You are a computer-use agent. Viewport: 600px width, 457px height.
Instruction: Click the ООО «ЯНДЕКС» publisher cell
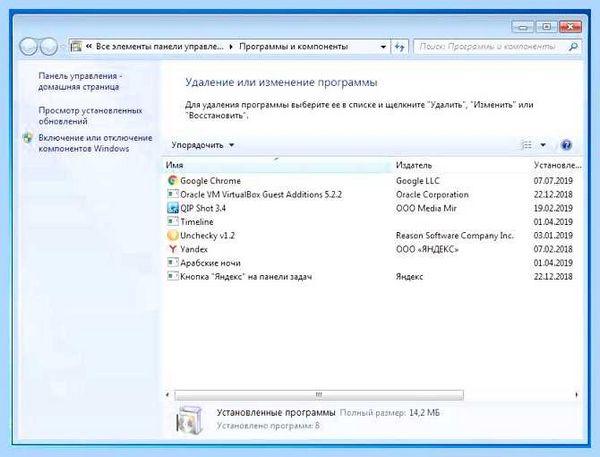coord(427,249)
